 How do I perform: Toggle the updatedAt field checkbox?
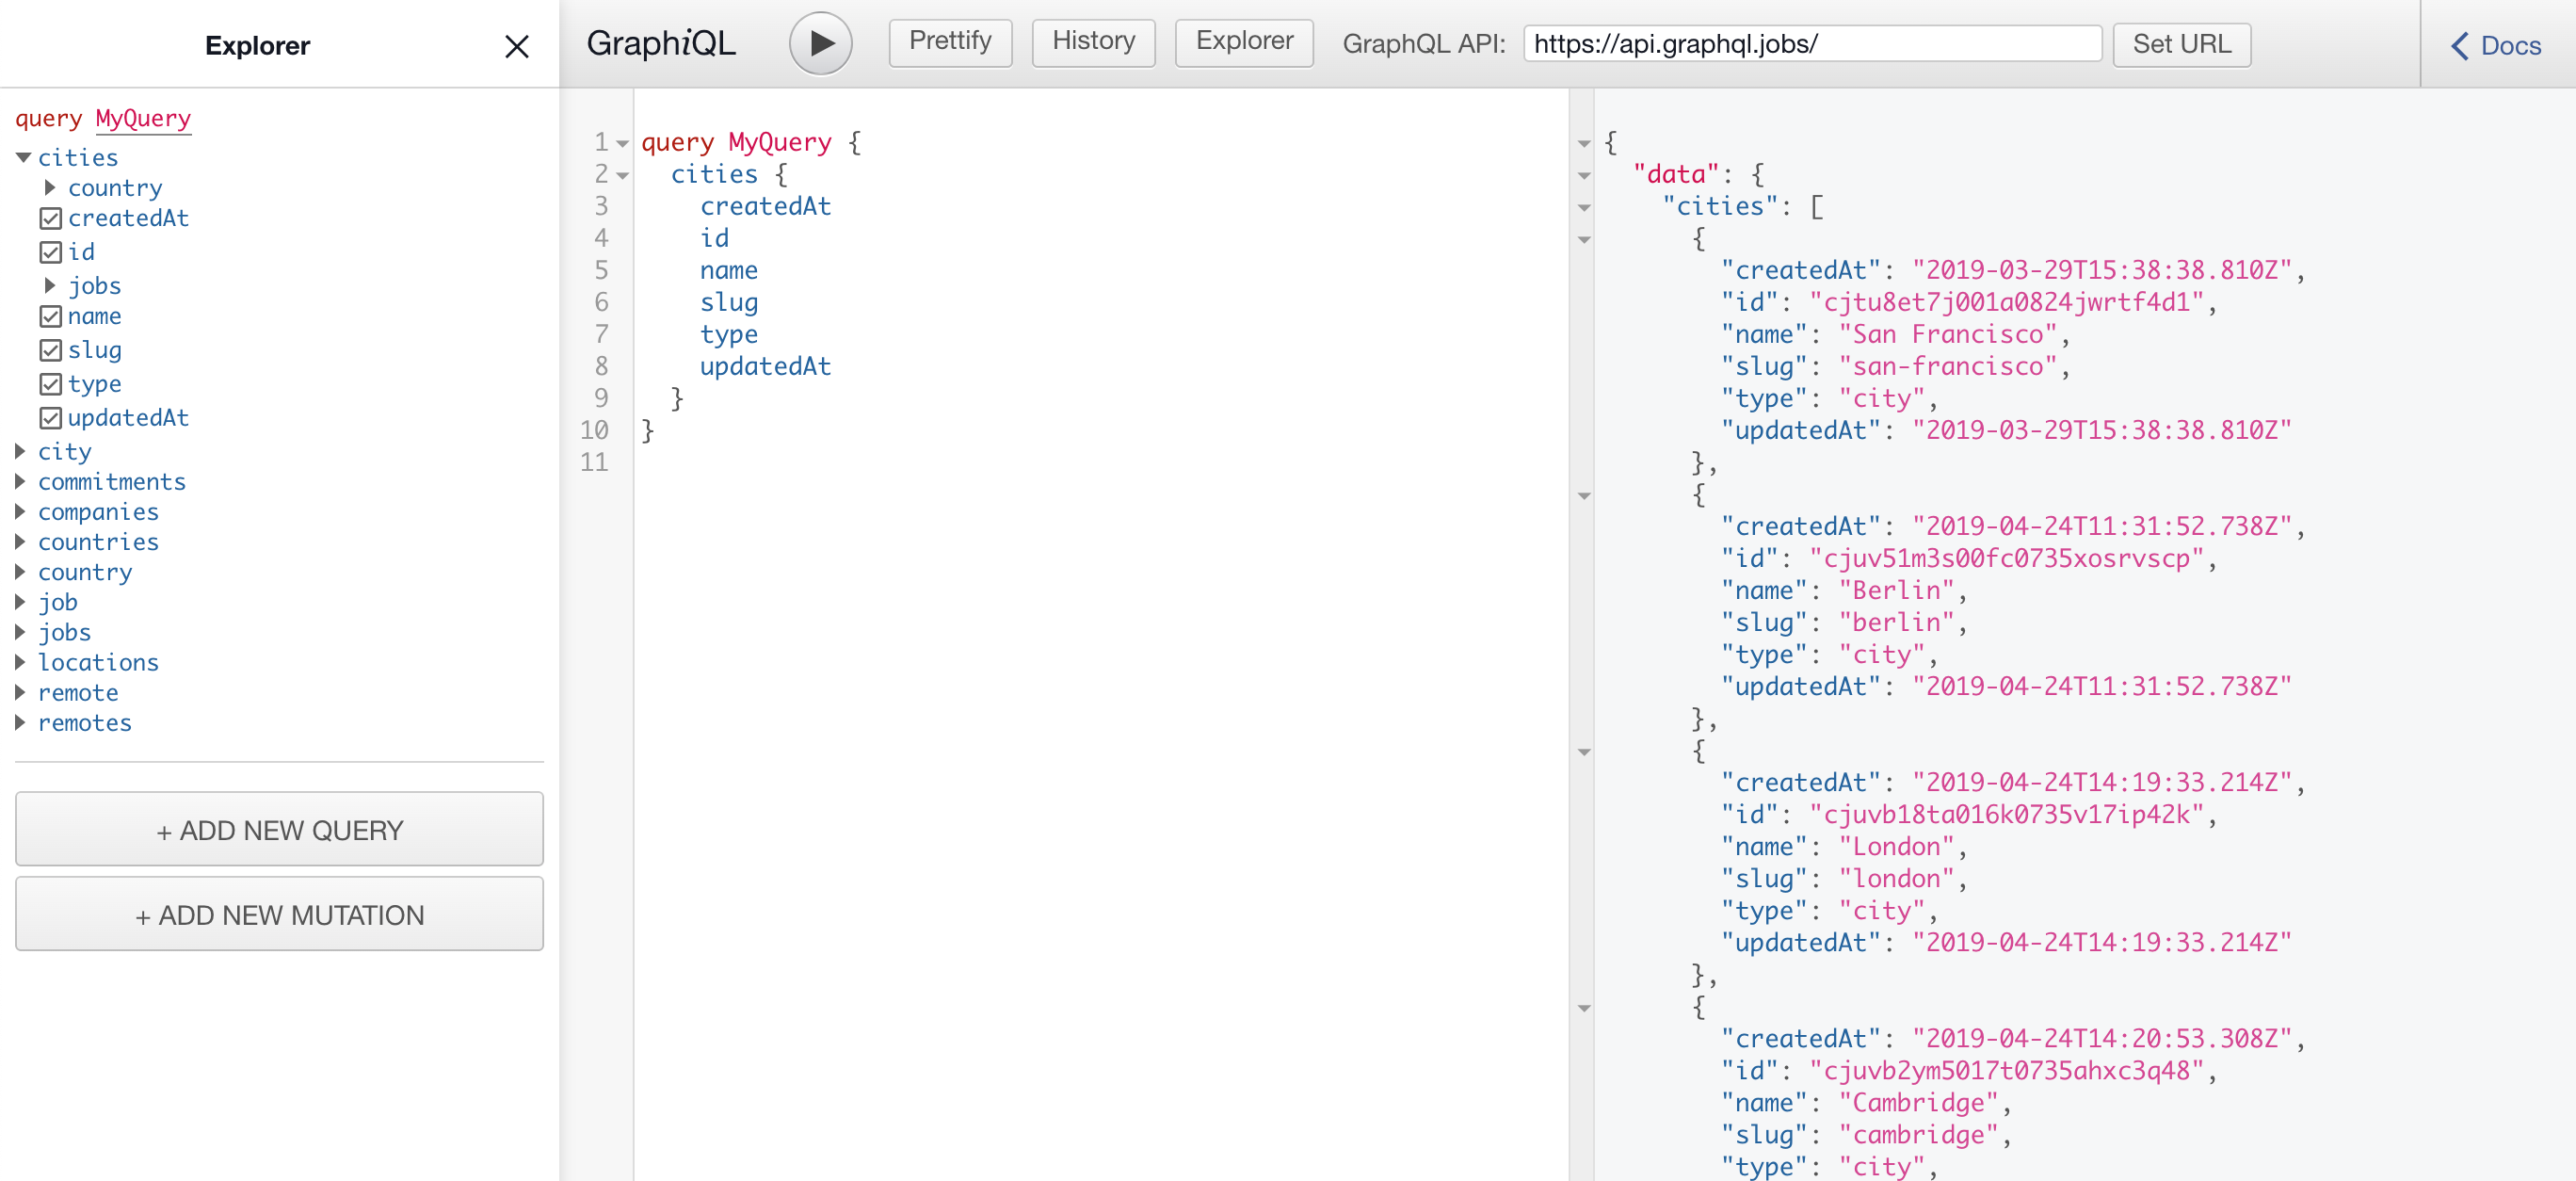point(51,418)
